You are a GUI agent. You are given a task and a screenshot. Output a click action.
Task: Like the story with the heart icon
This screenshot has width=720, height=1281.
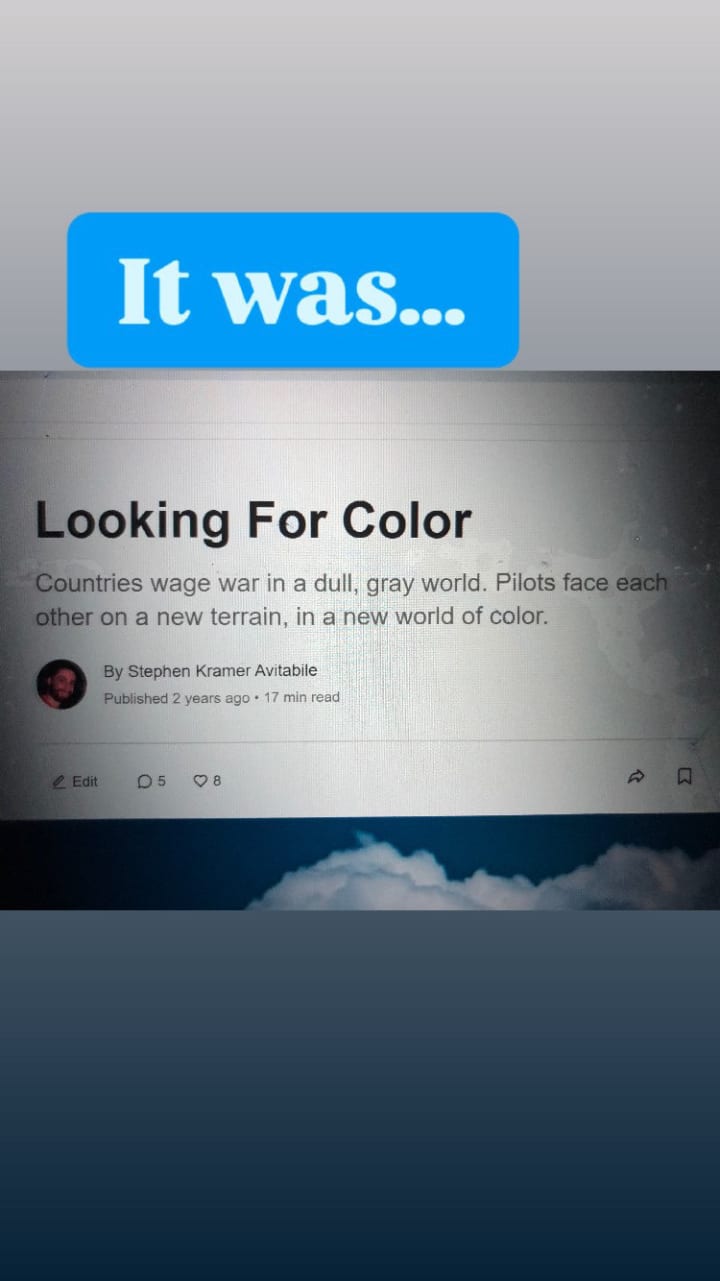coord(200,780)
